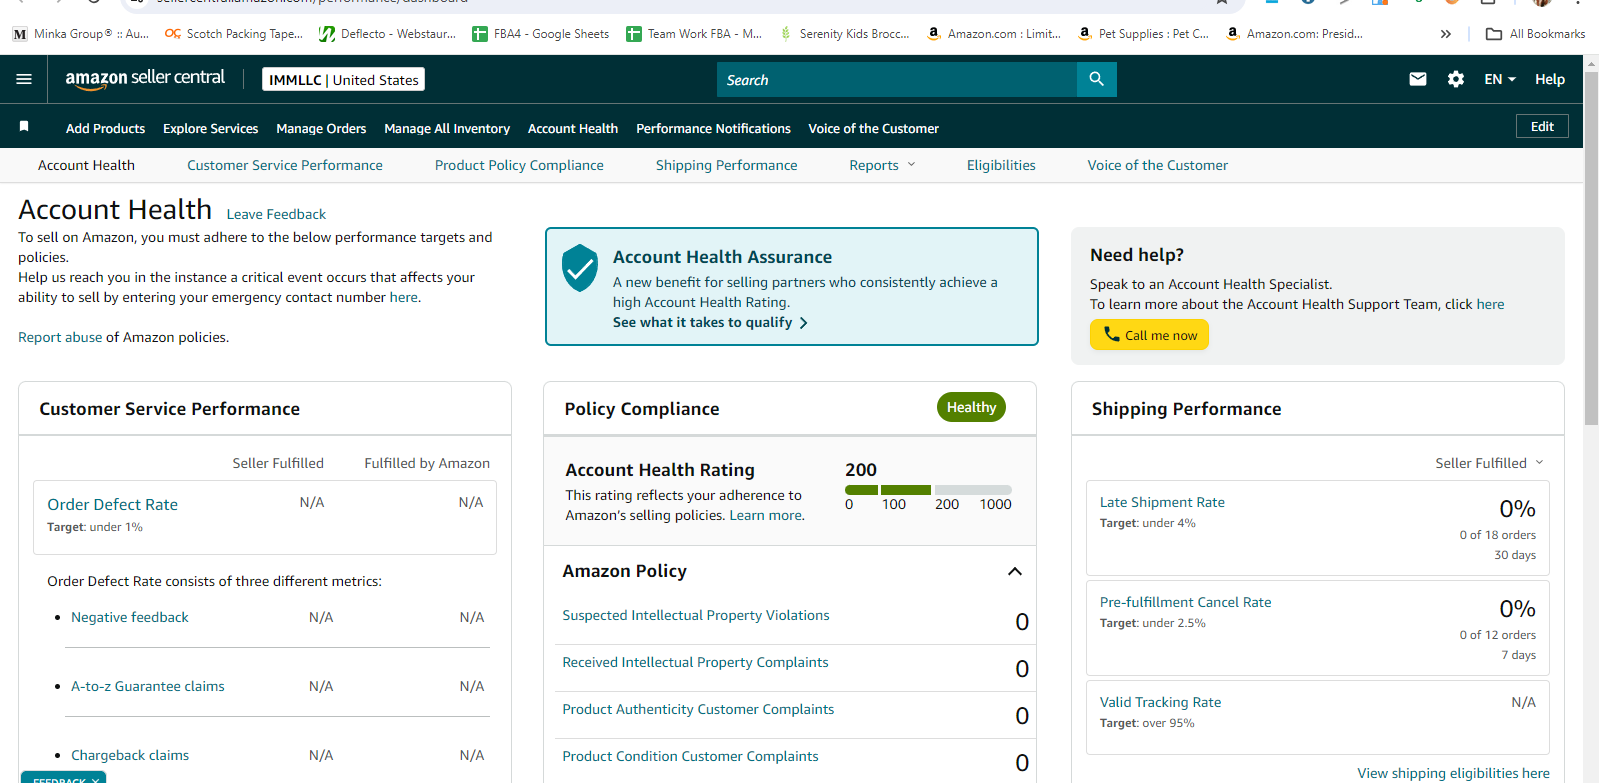Image resolution: width=1599 pixels, height=783 pixels.
Task: Select the Account Health sub-tab
Action: point(86,165)
